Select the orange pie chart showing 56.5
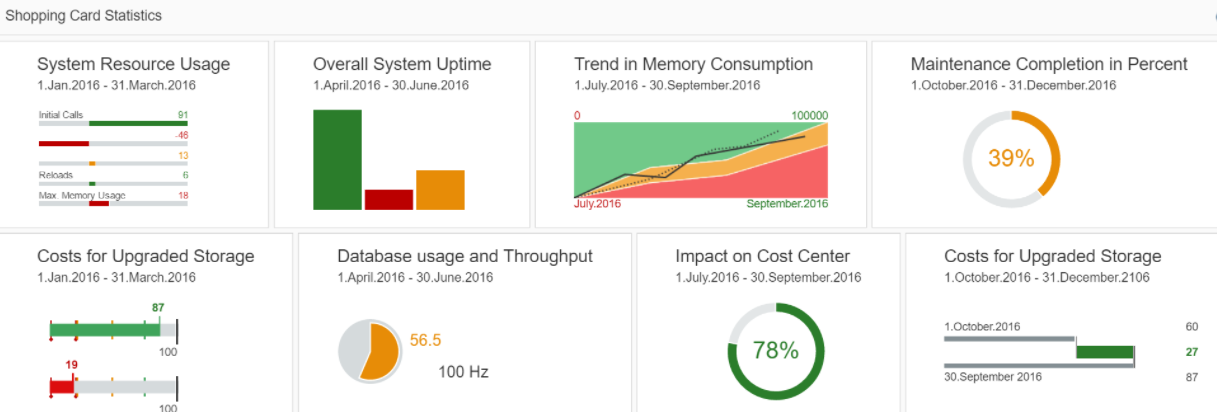Viewport: 1217px width, 412px height. (x=370, y=351)
